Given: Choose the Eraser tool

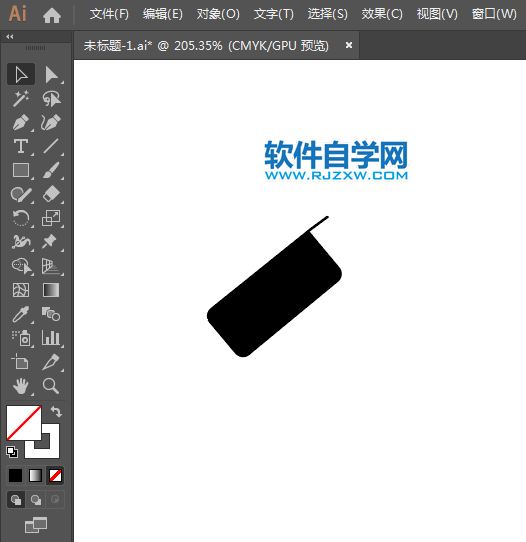Looking at the screenshot, I should point(51,194).
